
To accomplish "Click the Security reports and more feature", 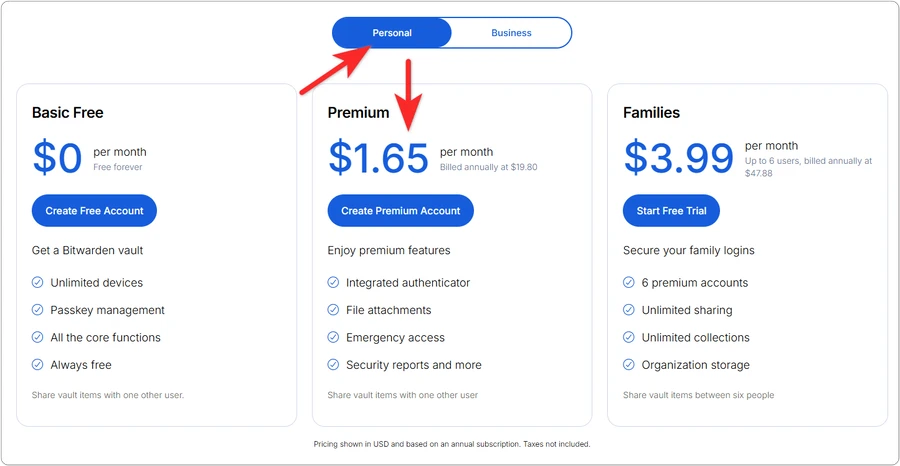I will click(x=413, y=365).
